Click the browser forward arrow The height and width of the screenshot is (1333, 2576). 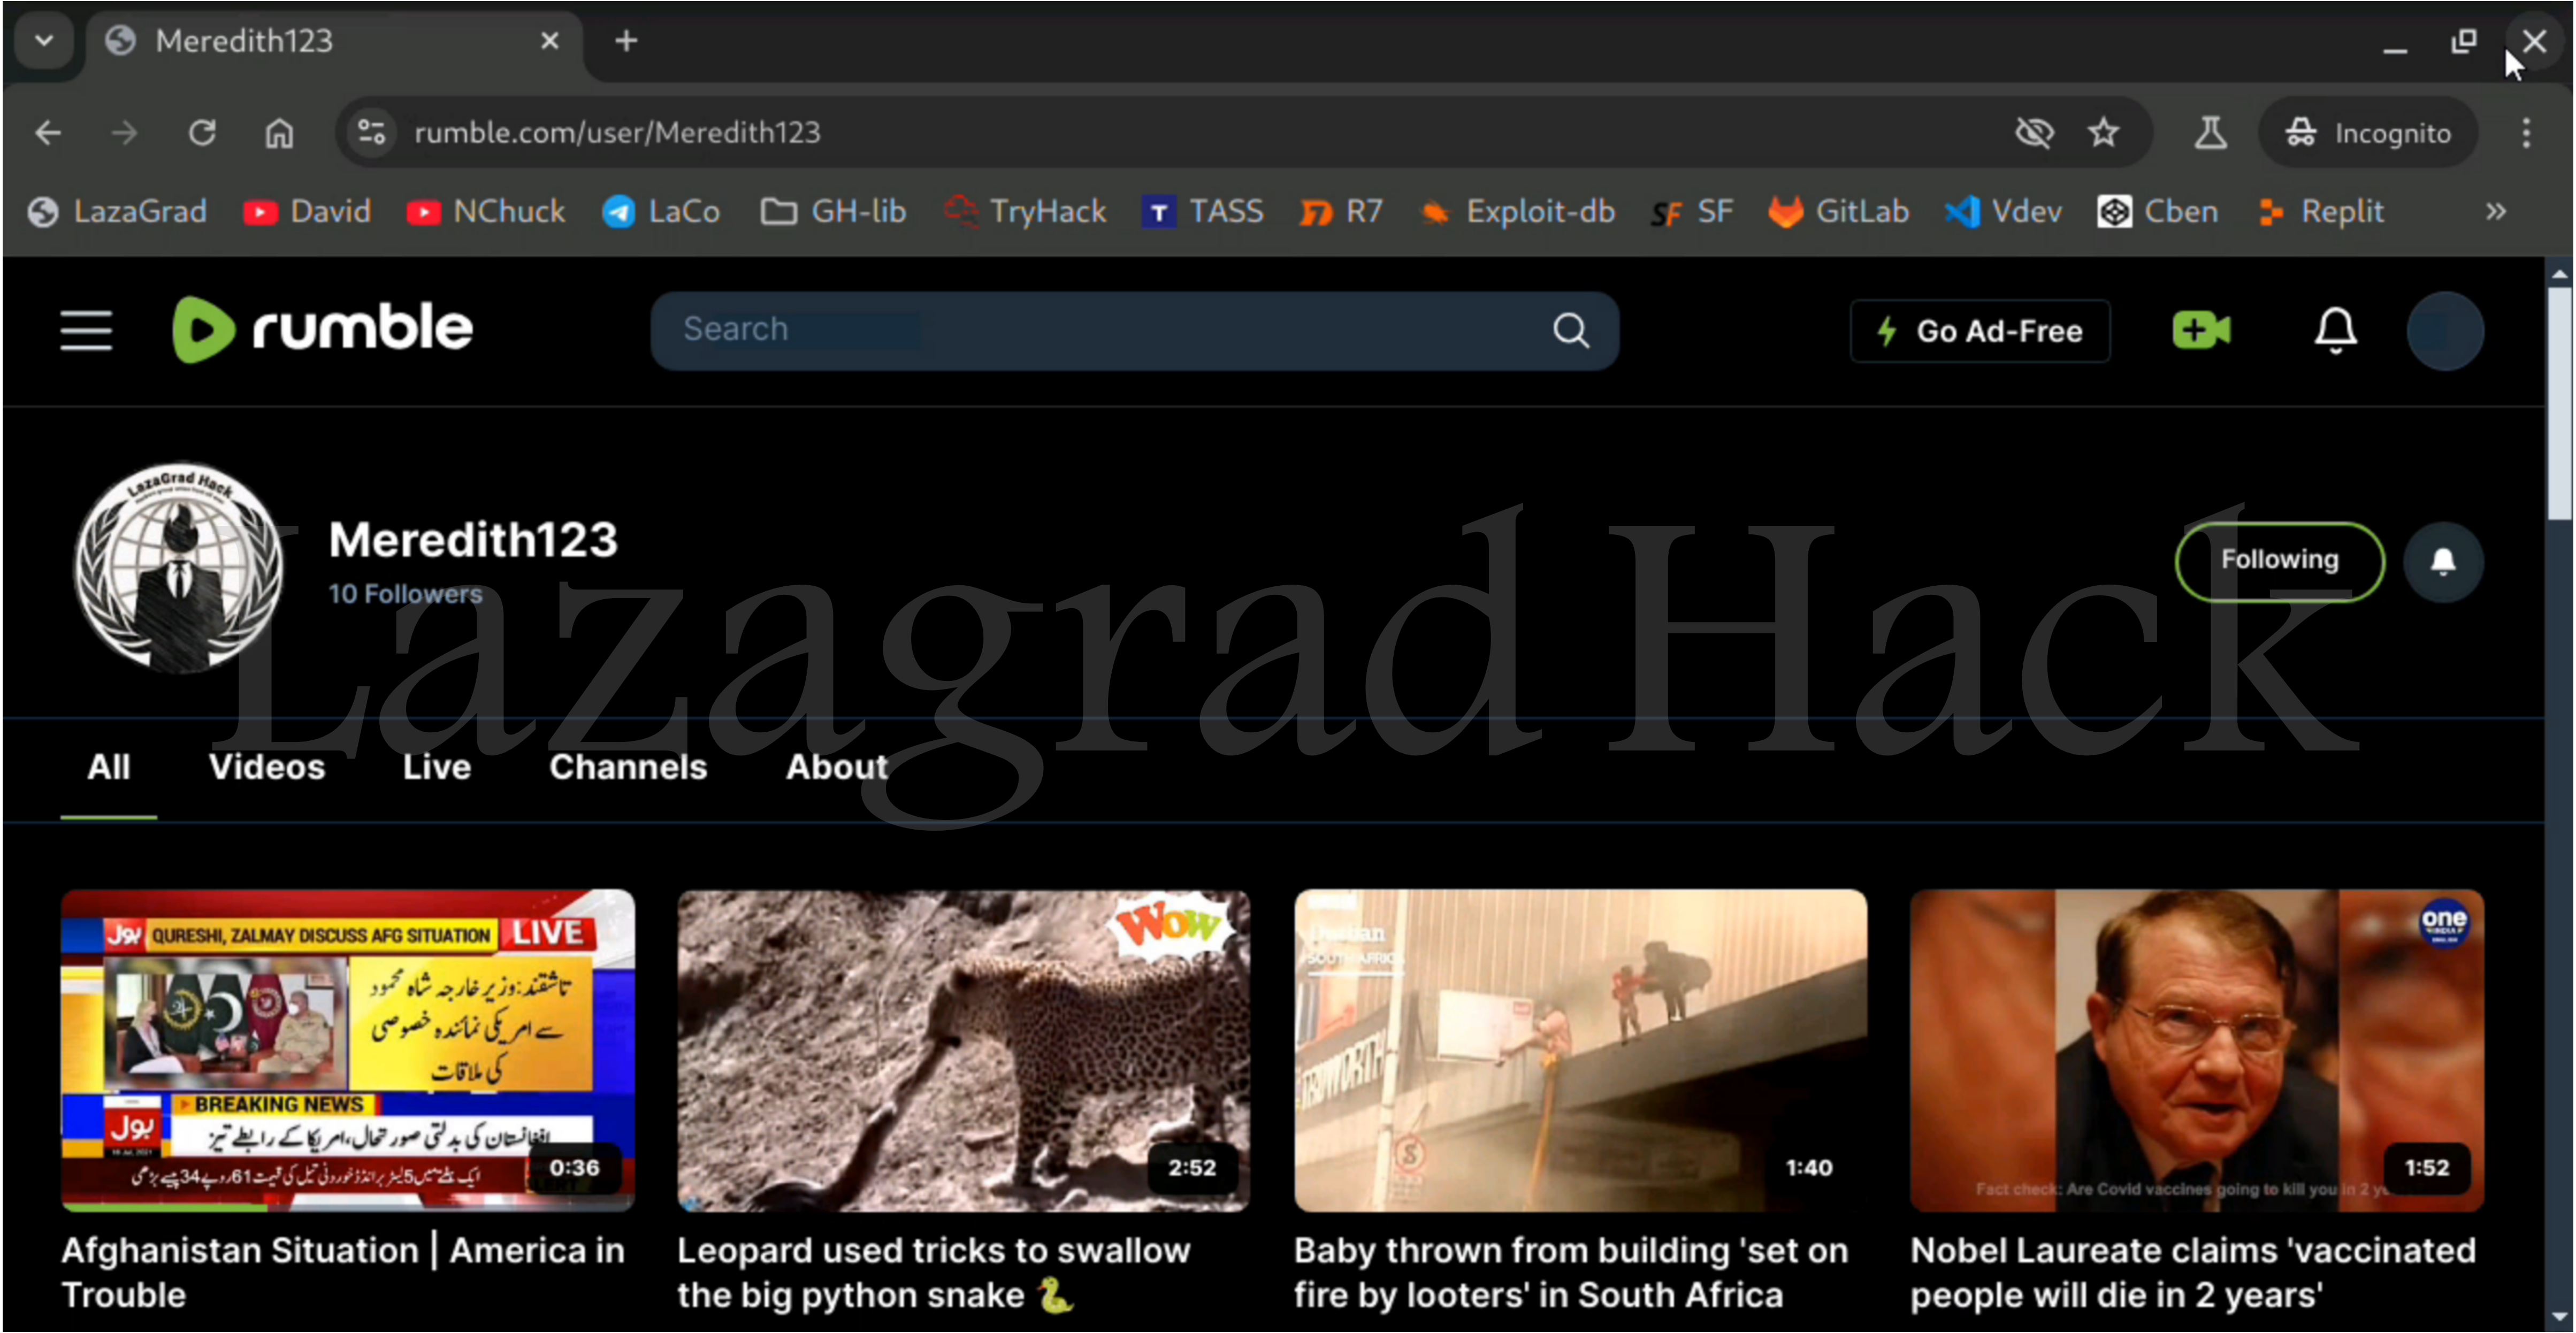[124, 132]
